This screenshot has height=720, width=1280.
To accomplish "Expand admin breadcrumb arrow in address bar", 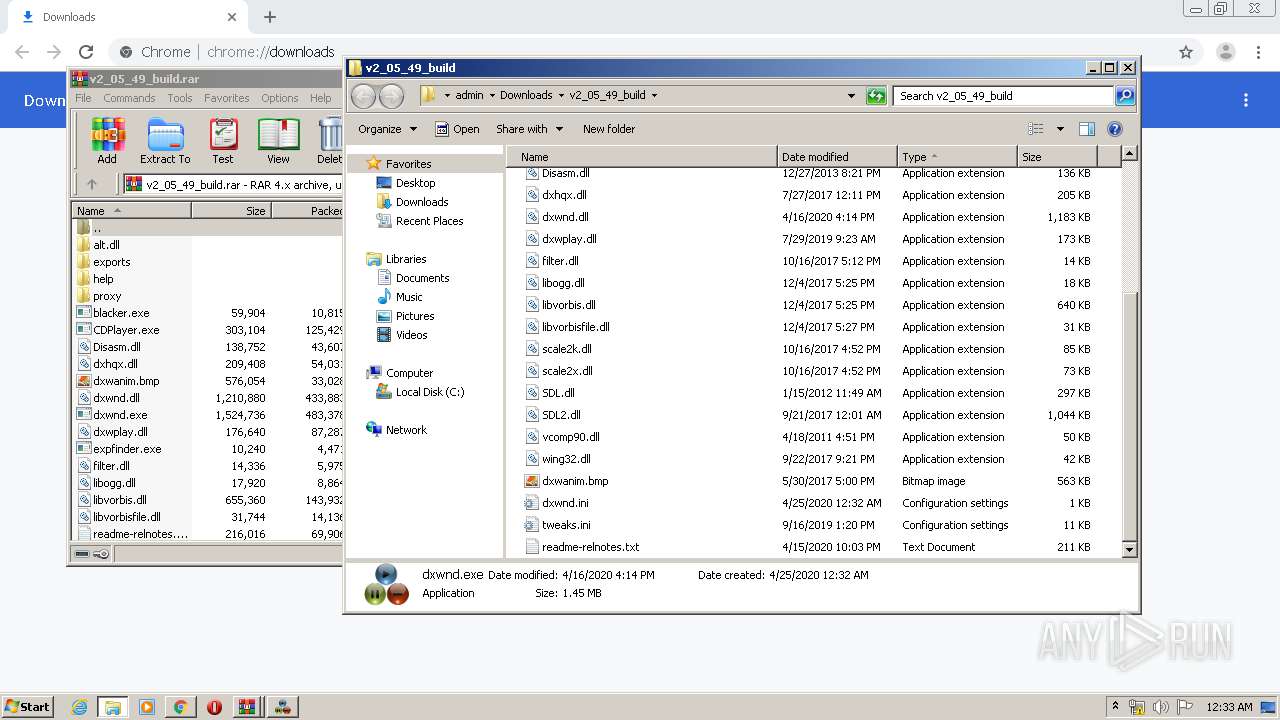I will pyautogui.click(x=491, y=96).
